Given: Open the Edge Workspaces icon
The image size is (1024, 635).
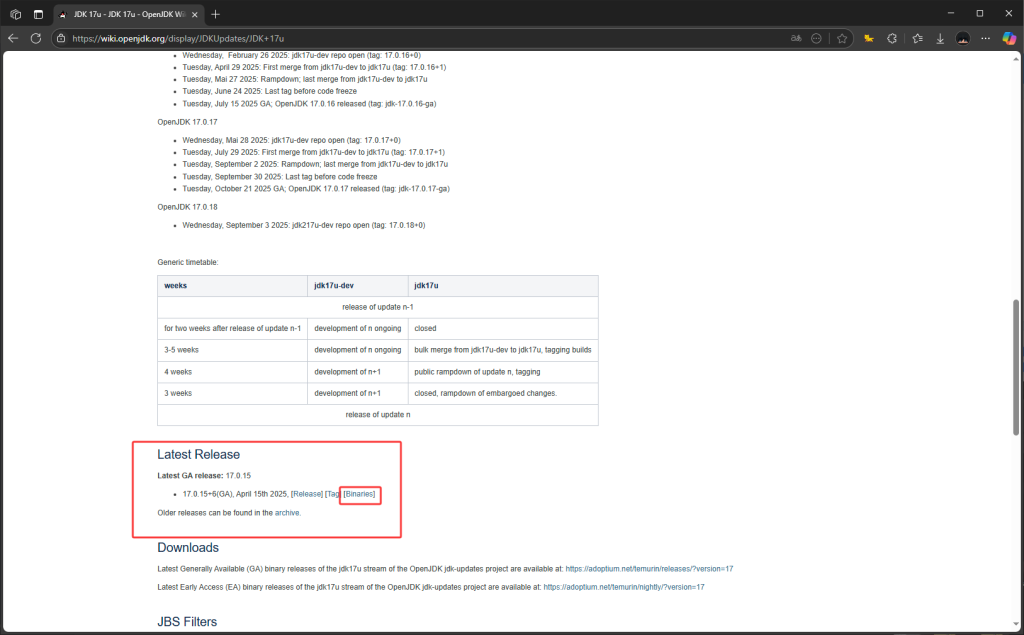Looking at the screenshot, I should tap(16, 14).
